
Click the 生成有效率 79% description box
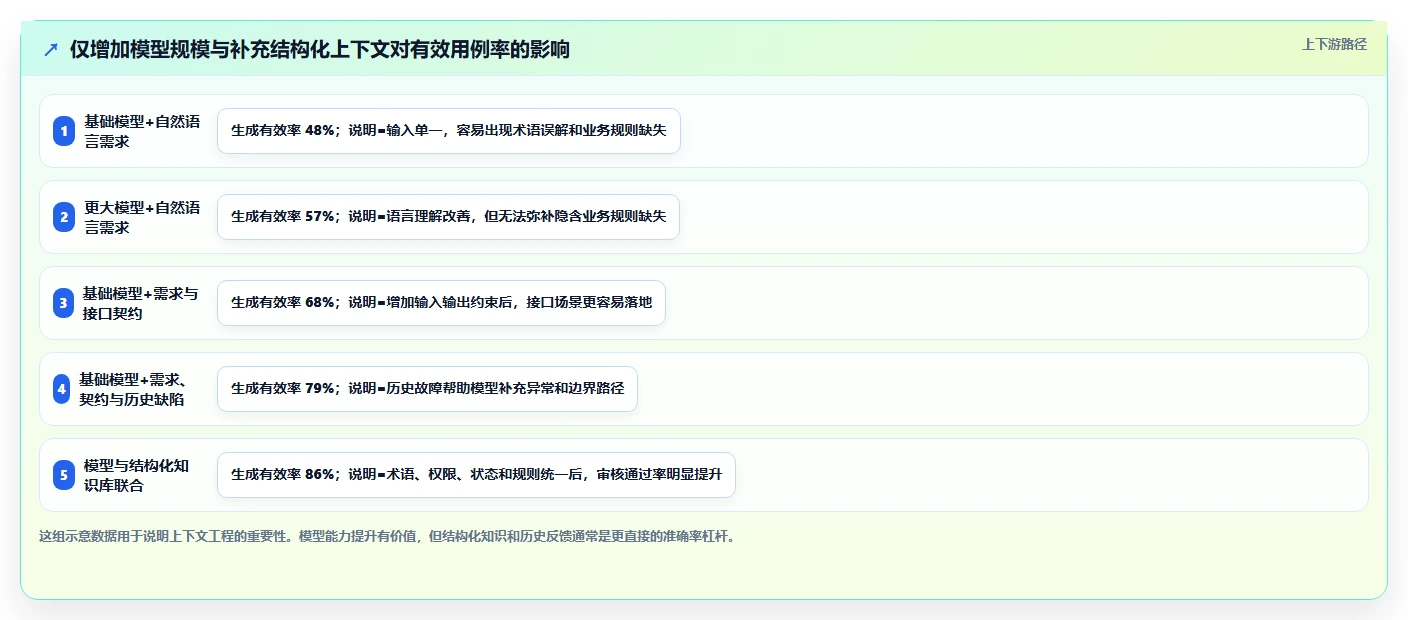tap(427, 389)
